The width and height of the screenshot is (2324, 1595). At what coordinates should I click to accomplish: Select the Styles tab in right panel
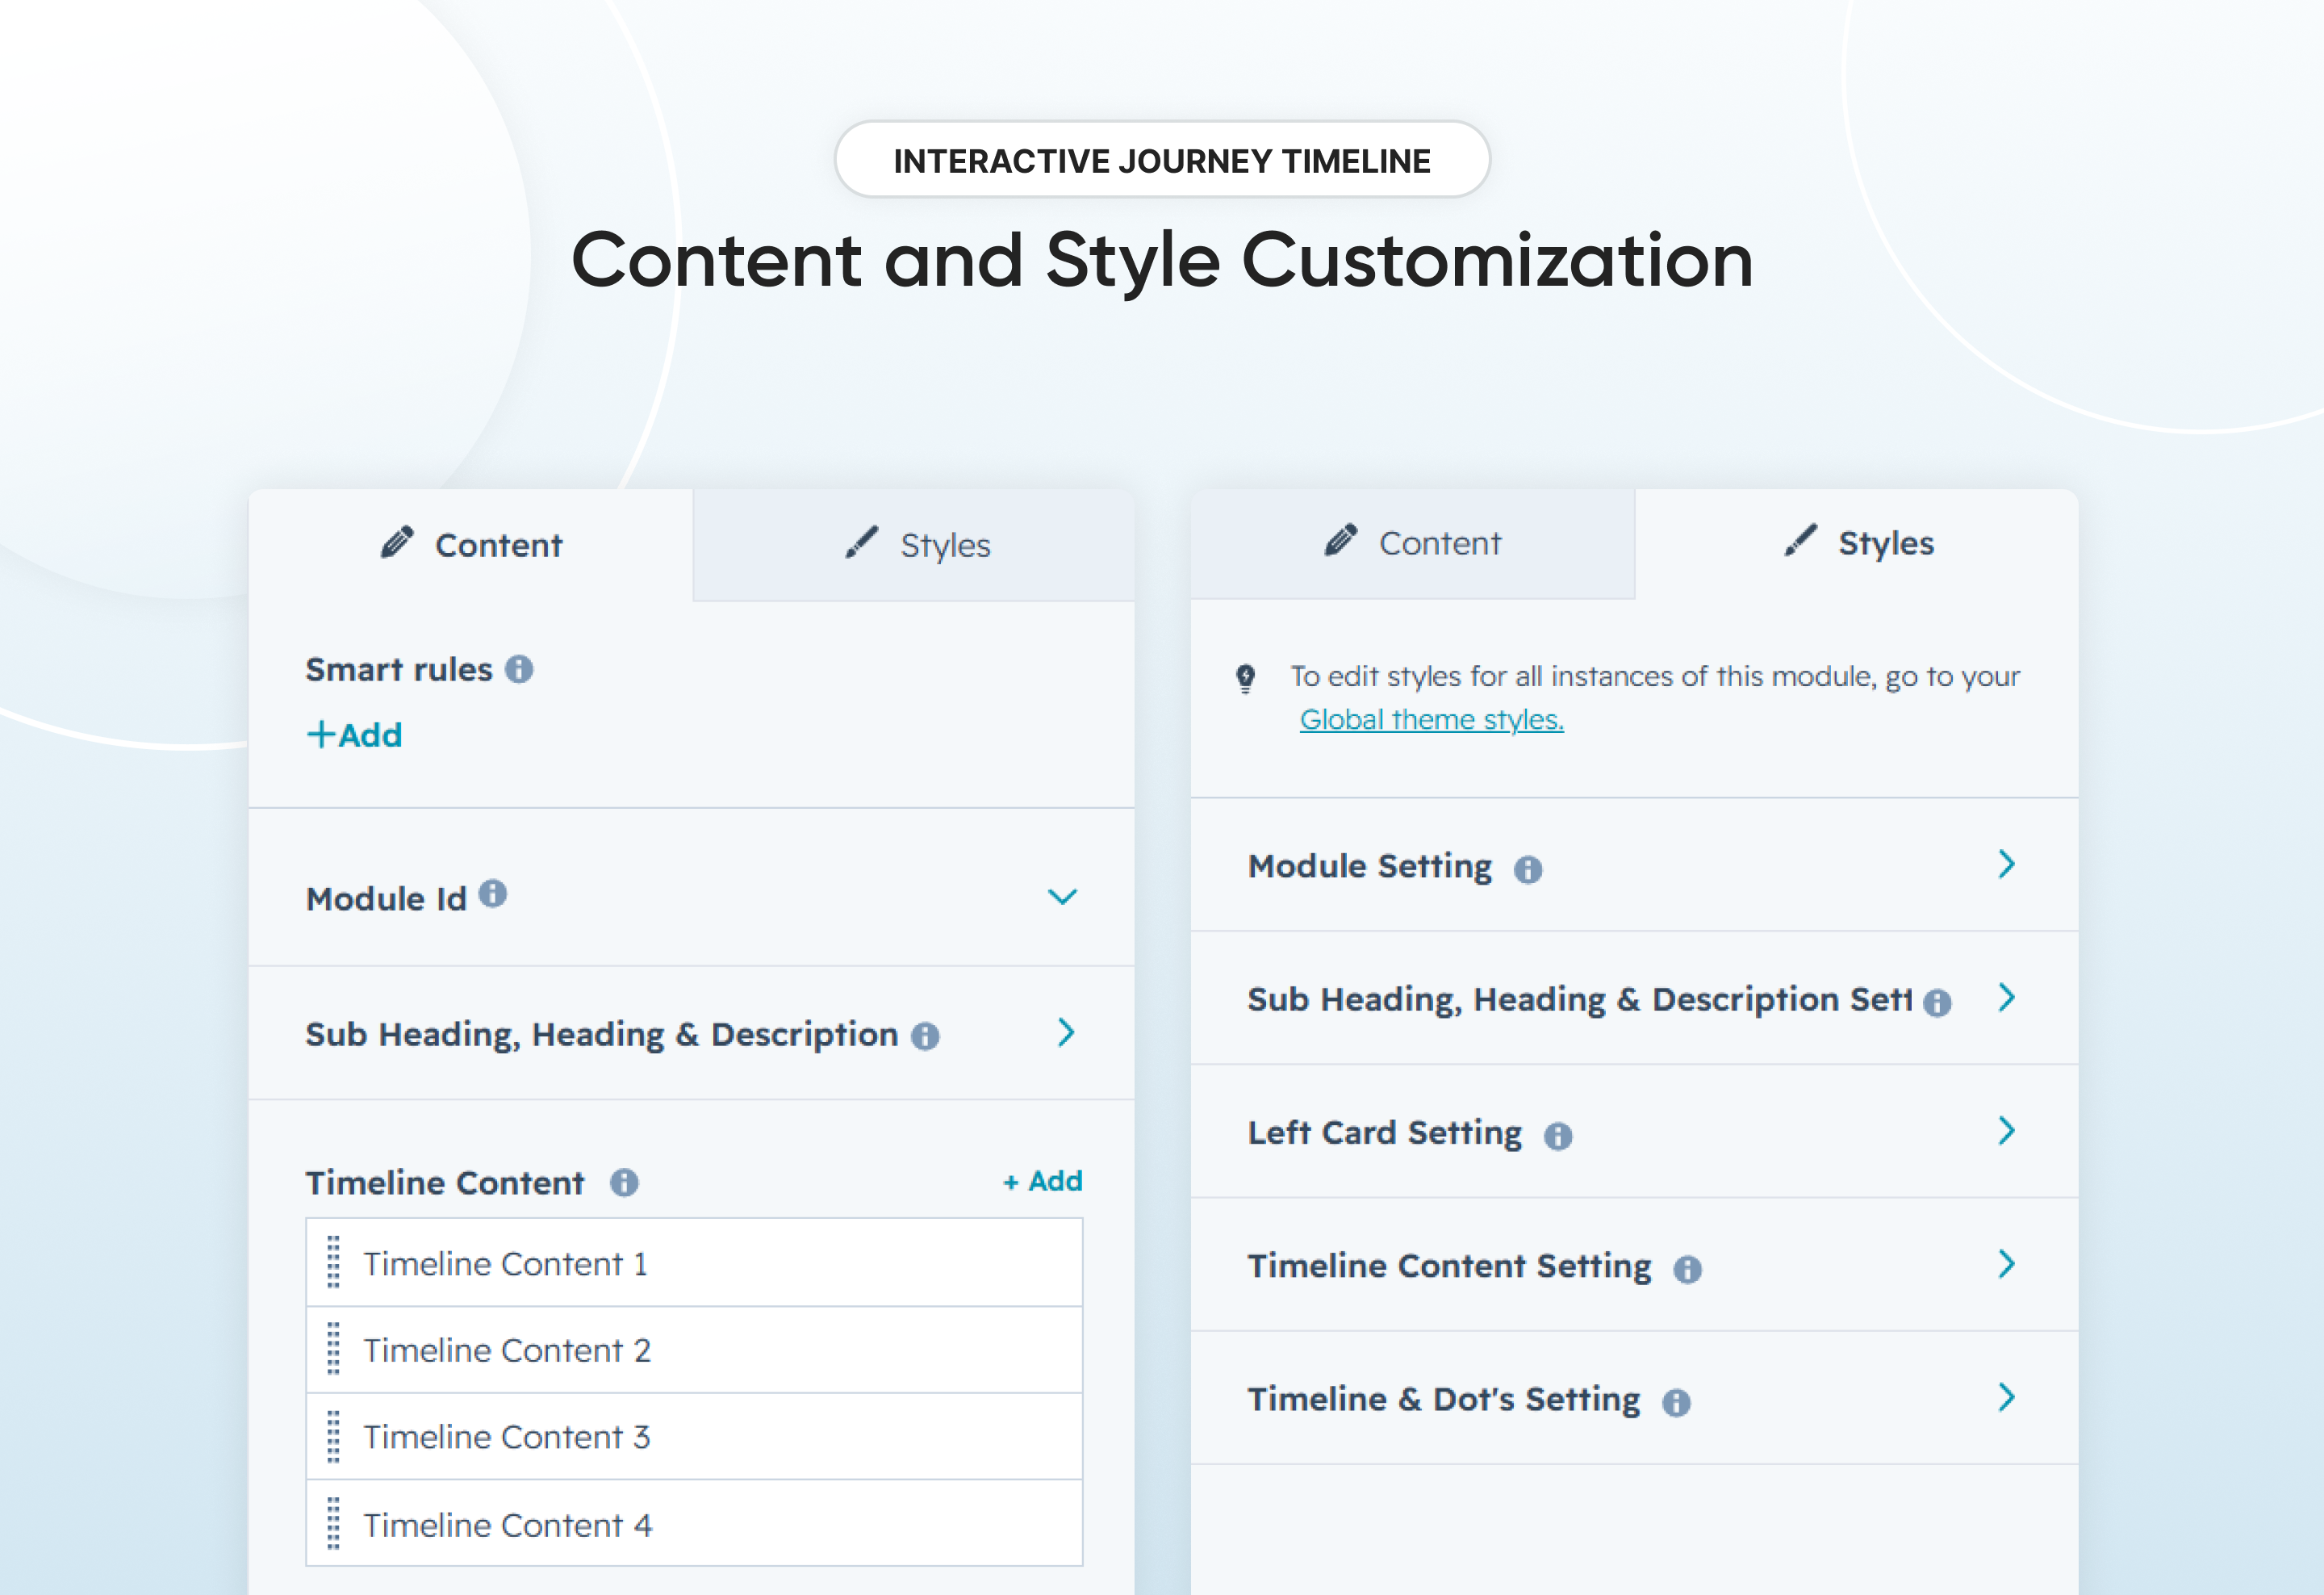point(1857,543)
